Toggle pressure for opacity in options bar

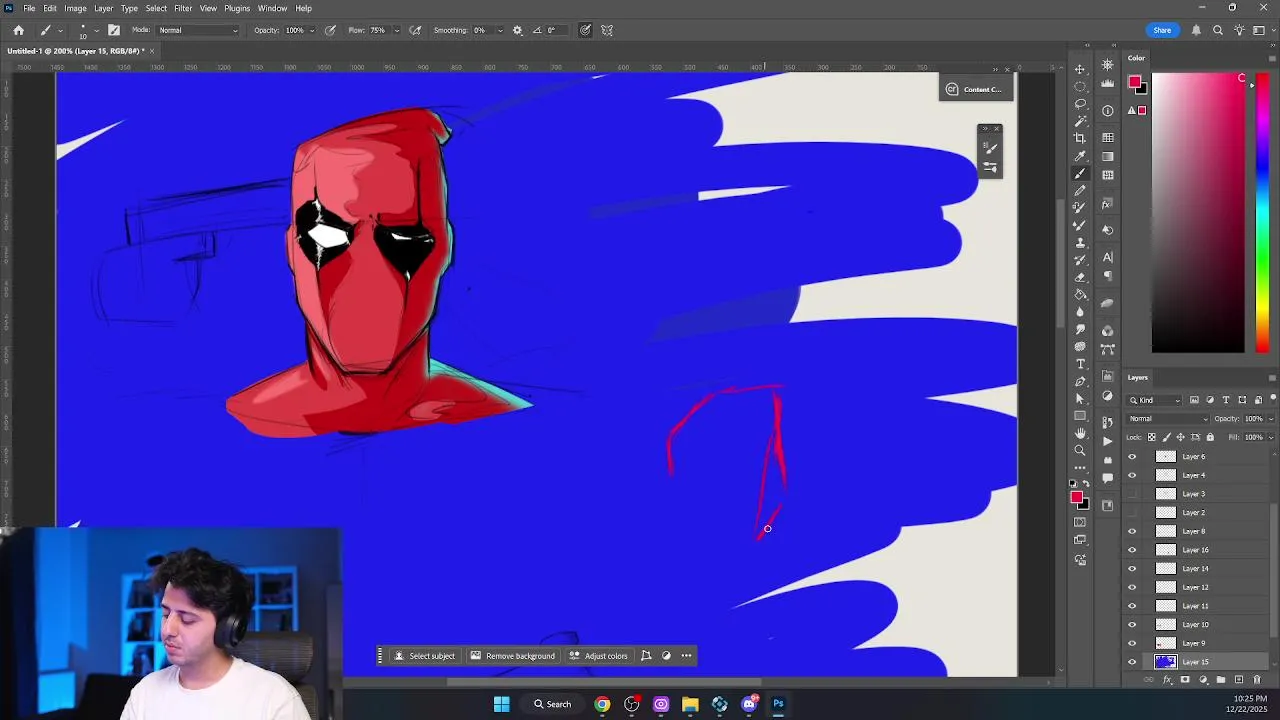click(x=330, y=30)
